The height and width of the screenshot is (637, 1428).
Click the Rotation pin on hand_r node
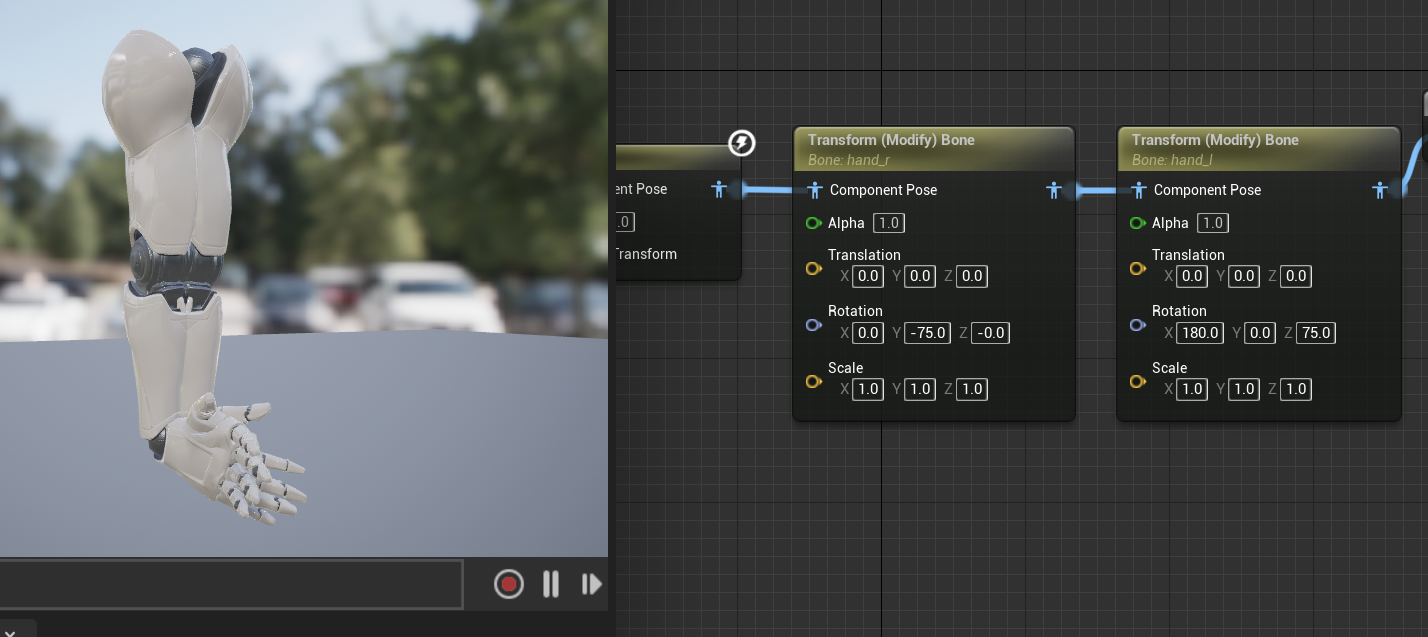[x=813, y=325]
